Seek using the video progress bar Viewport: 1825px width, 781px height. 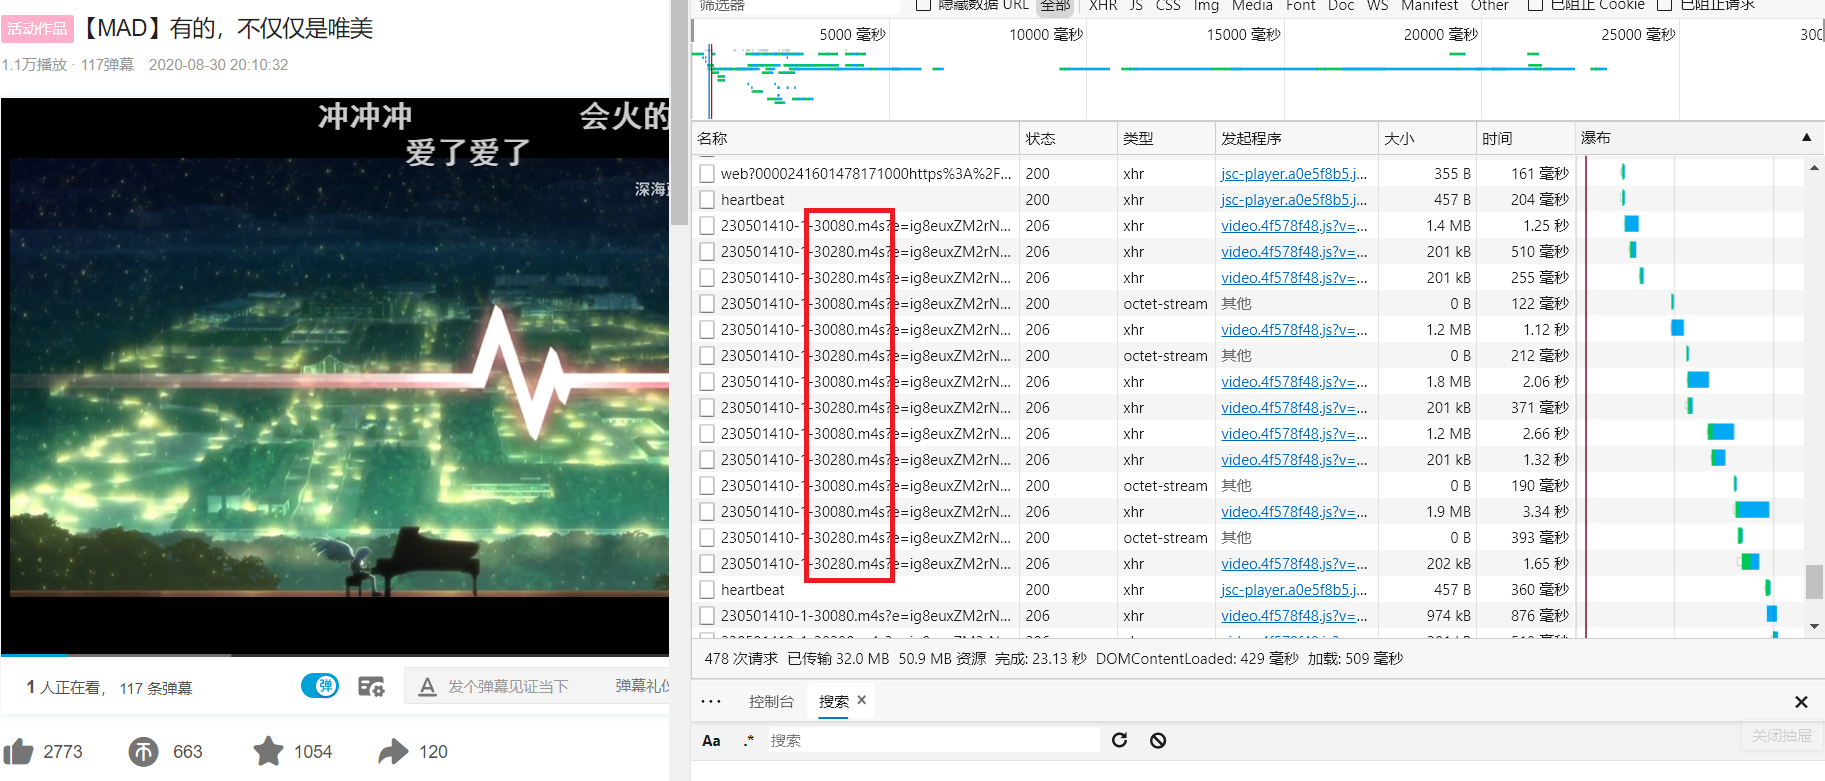(335, 655)
